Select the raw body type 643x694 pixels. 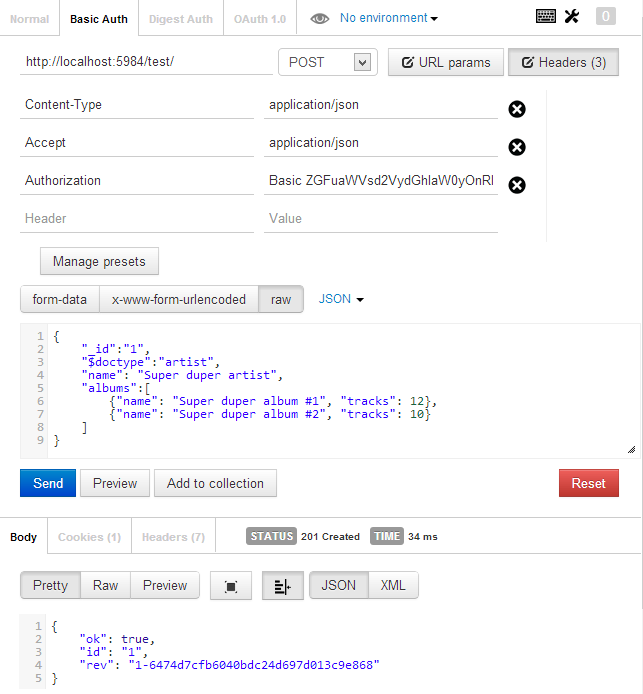(281, 300)
